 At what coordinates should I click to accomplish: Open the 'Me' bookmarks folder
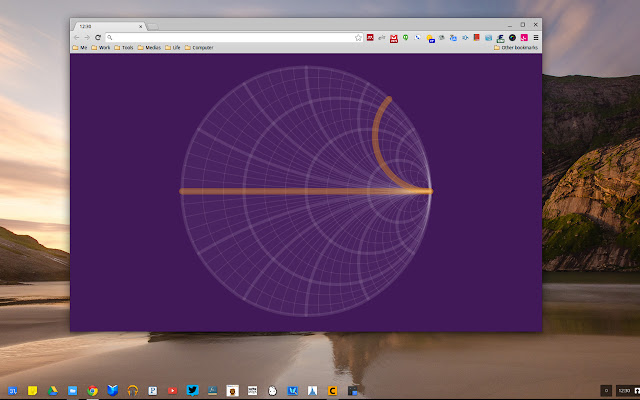pos(80,48)
